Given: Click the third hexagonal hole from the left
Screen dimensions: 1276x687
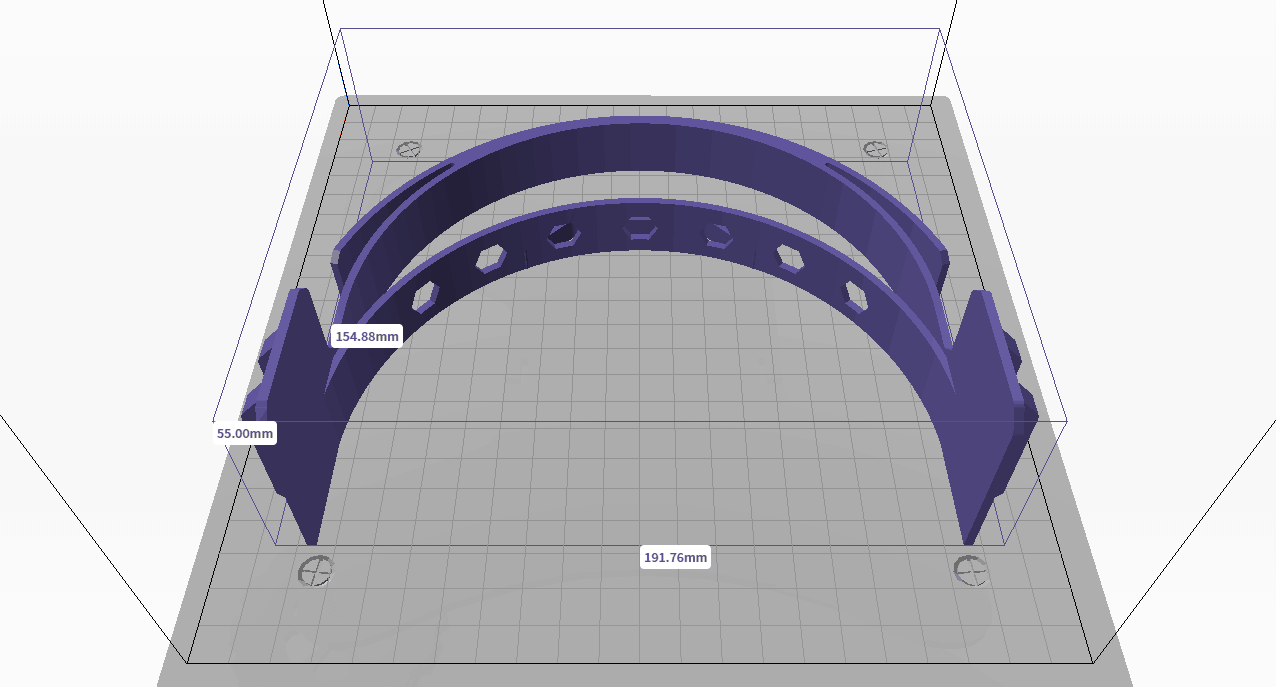Looking at the screenshot, I should pyautogui.click(x=563, y=236).
